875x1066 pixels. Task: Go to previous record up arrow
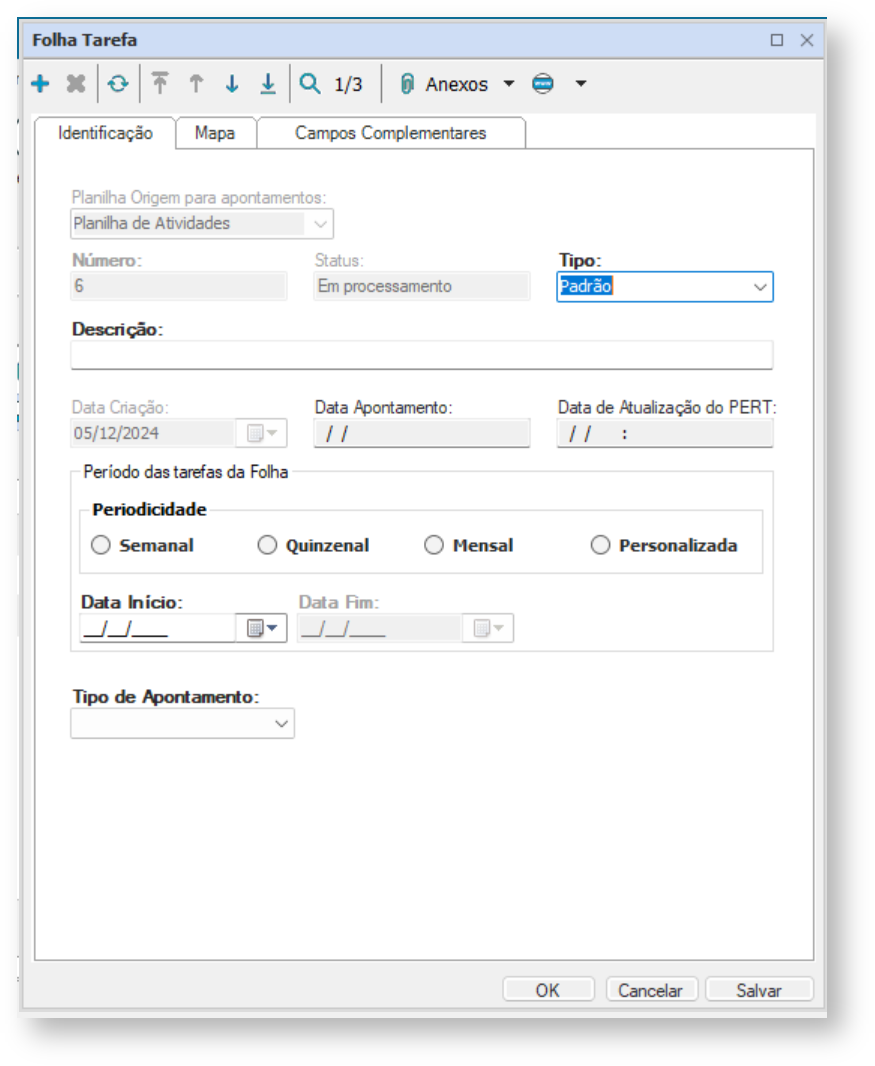196,84
